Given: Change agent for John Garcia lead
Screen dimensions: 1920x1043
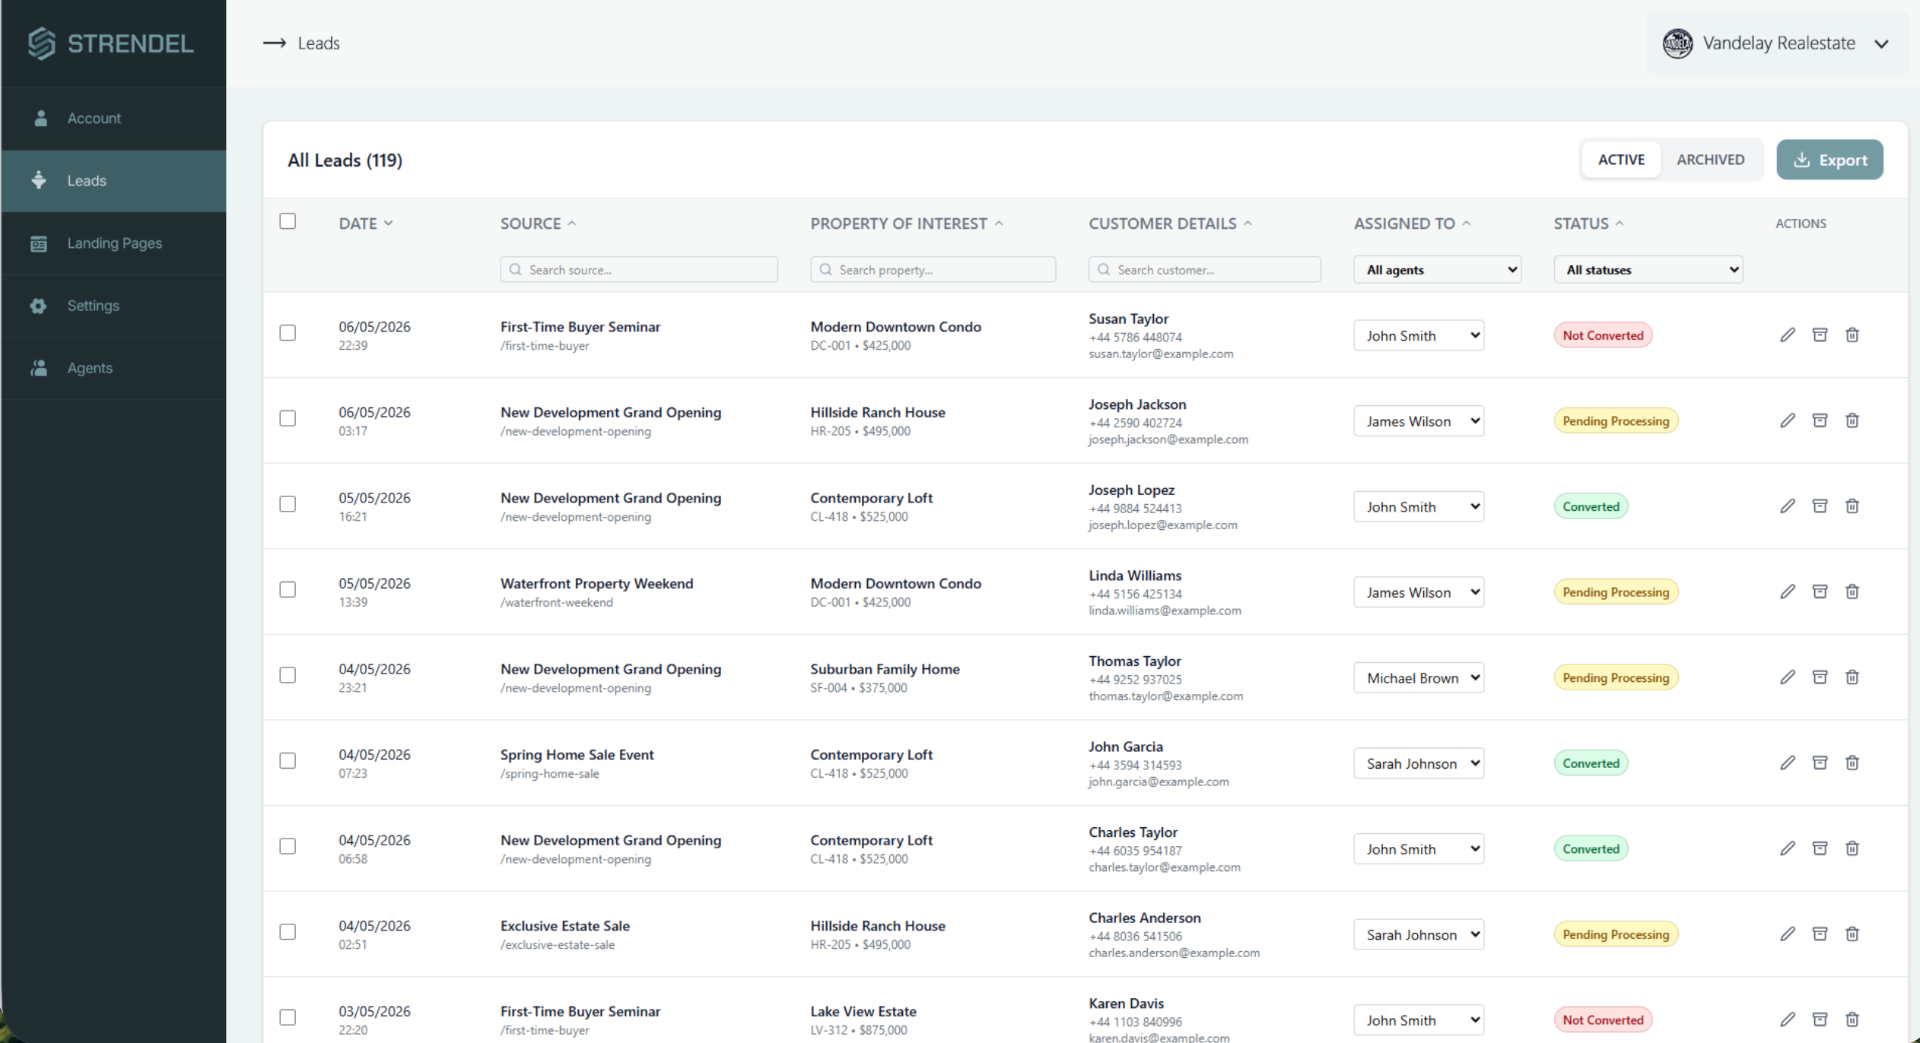Looking at the screenshot, I should pos(1418,764).
